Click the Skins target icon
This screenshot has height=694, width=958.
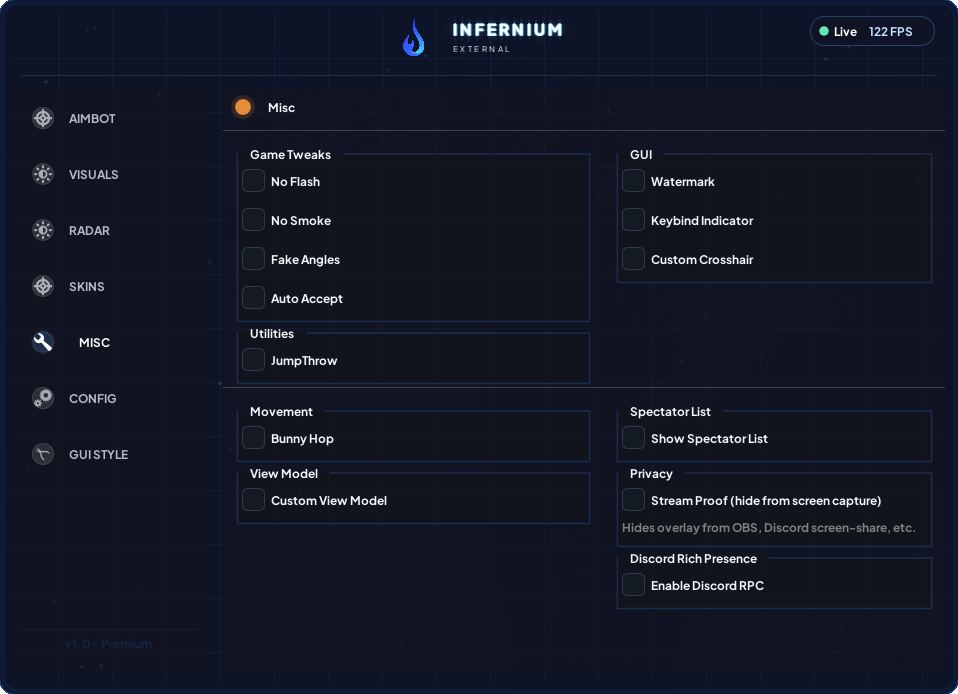point(43,286)
